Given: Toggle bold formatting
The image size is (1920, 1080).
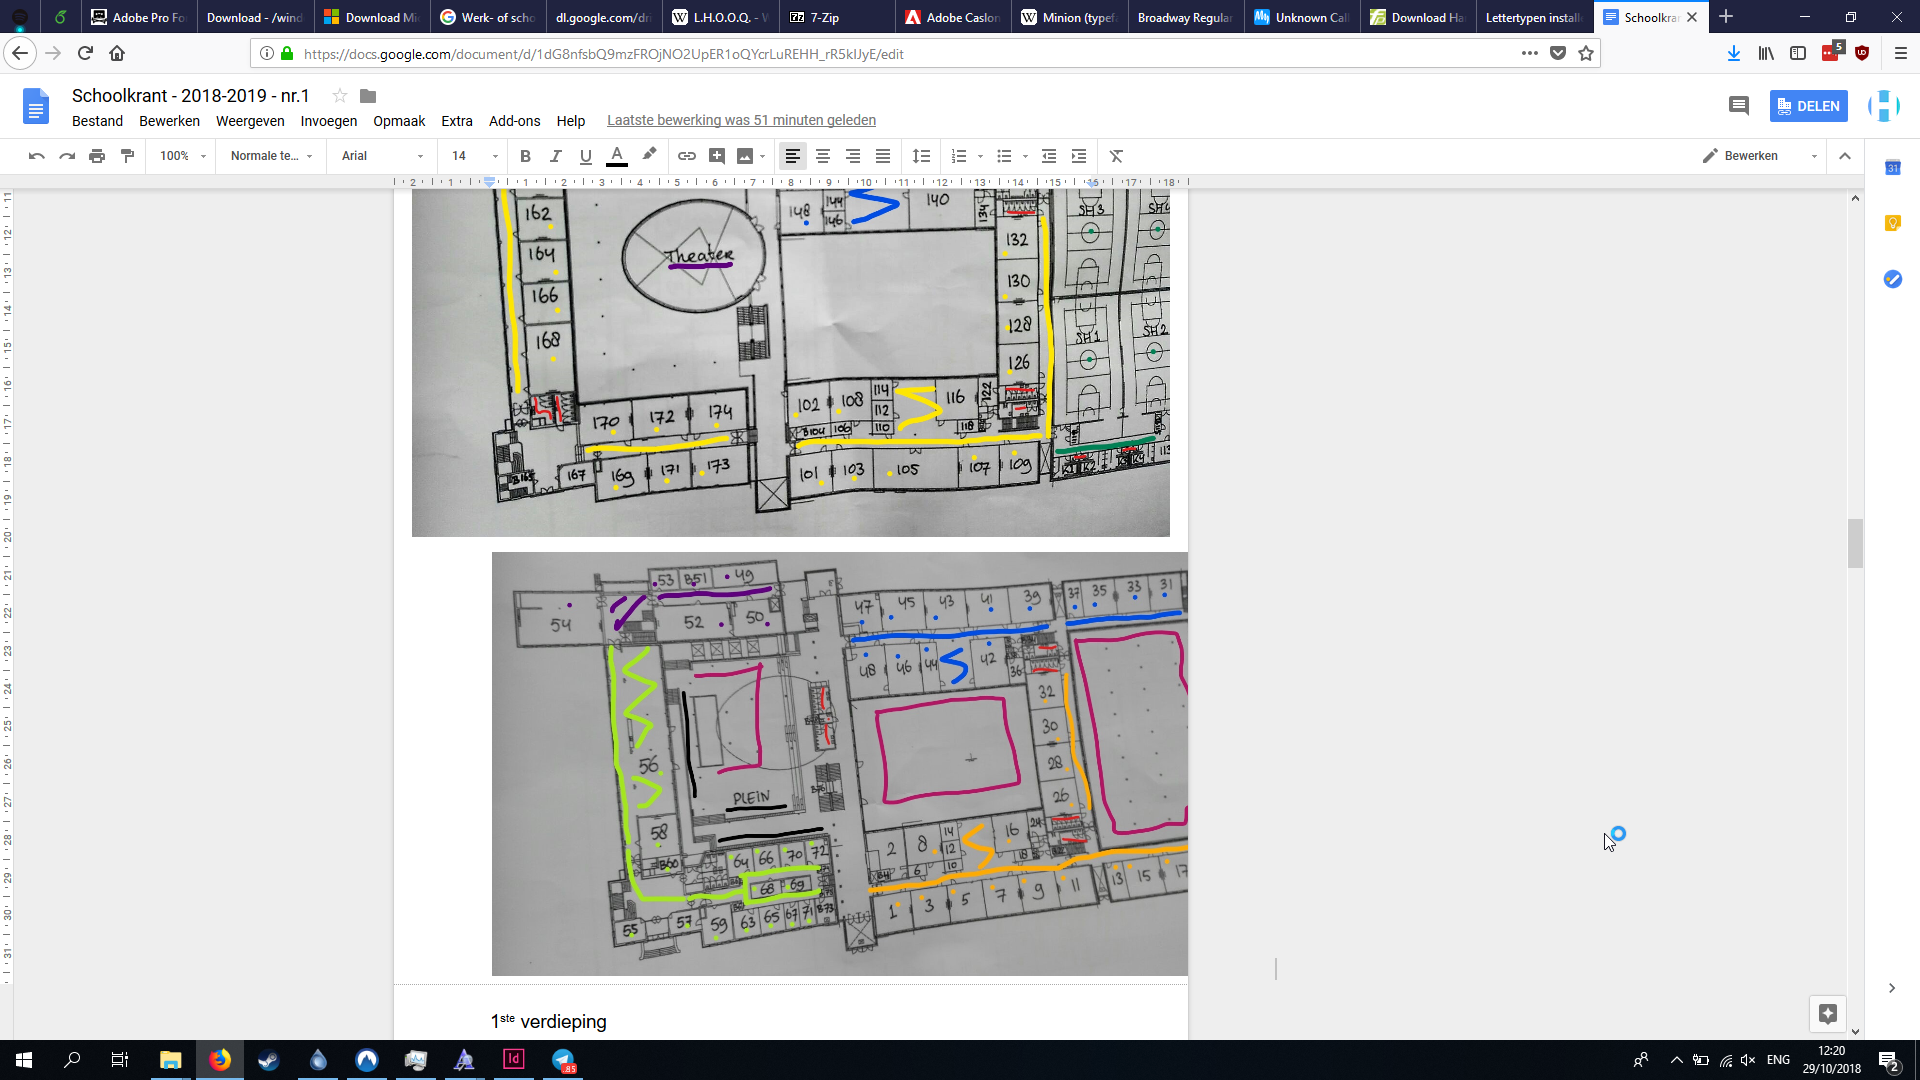Looking at the screenshot, I should [525, 156].
